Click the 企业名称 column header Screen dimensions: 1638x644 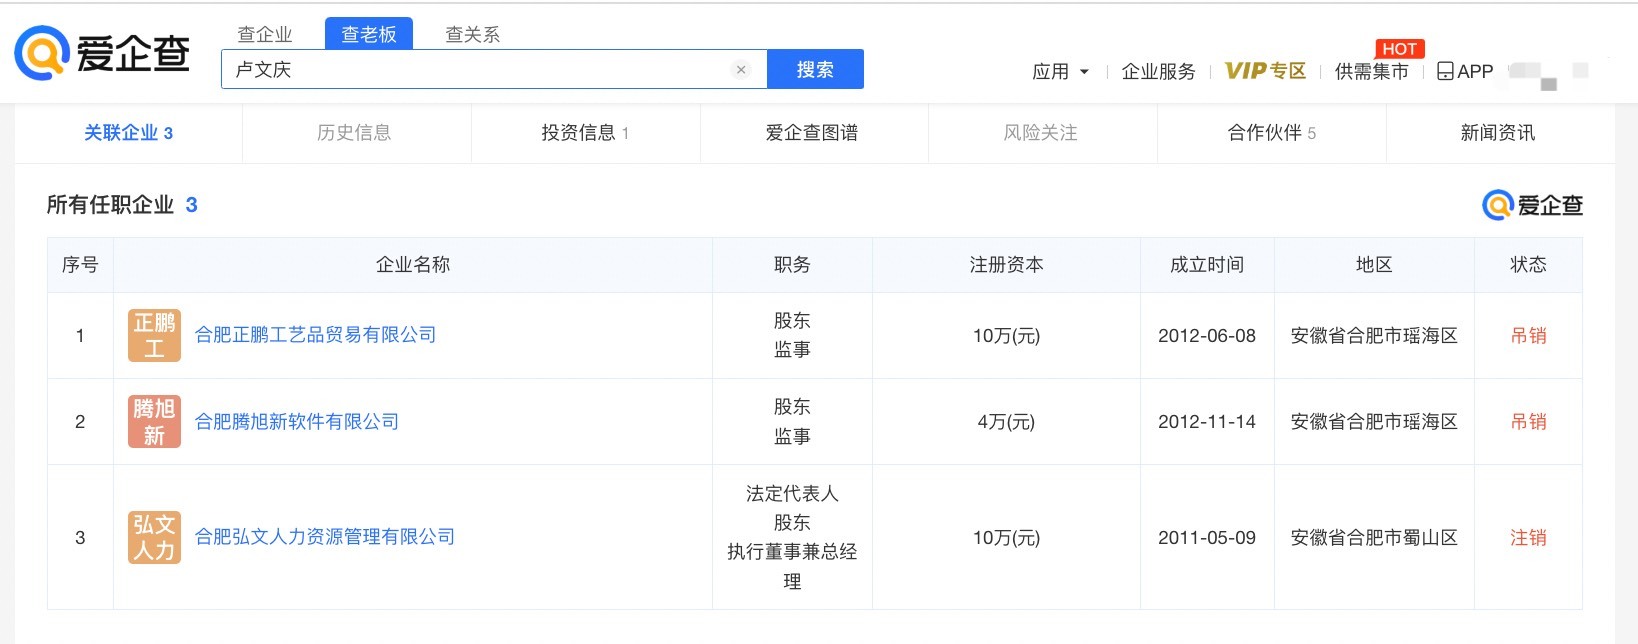[x=413, y=265]
